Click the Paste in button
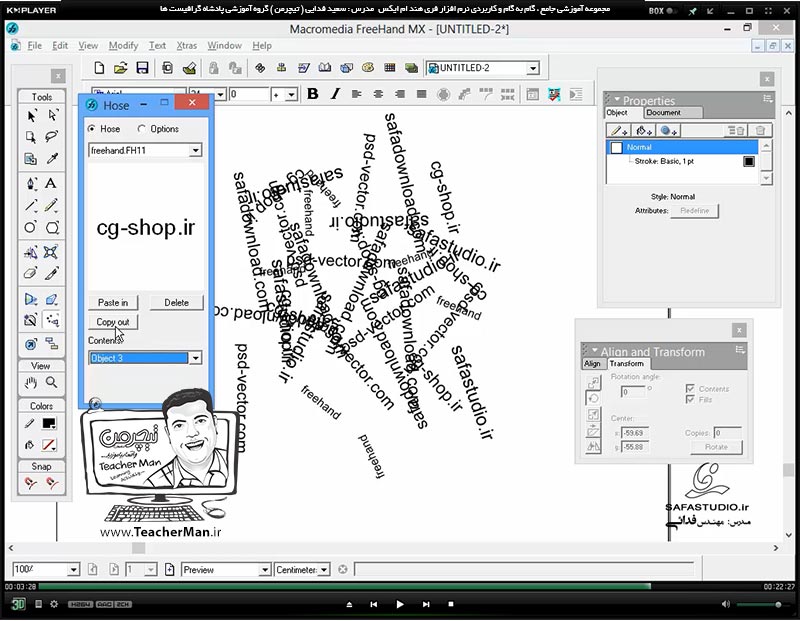This screenshot has width=800, height=621. tap(113, 303)
